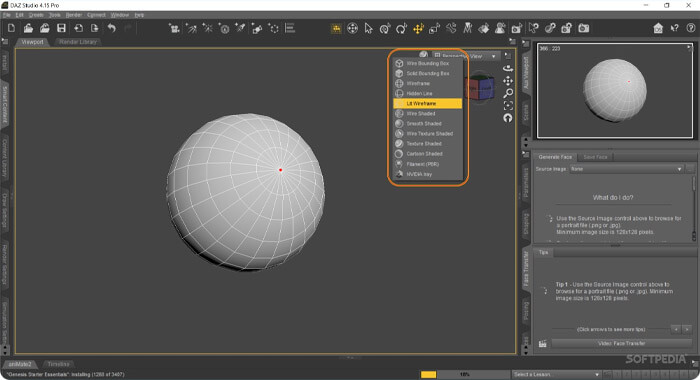Select the Node Selection arrow tool
The image size is (700, 380).
[x=369, y=29]
